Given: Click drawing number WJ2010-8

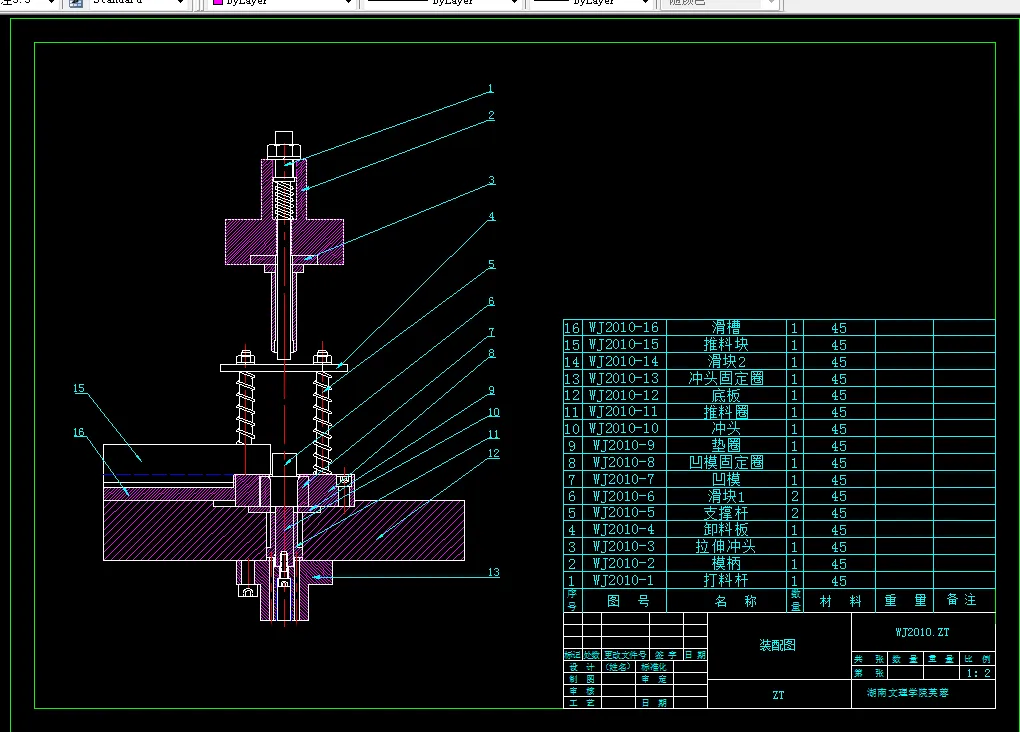Looking at the screenshot, I should [623, 462].
